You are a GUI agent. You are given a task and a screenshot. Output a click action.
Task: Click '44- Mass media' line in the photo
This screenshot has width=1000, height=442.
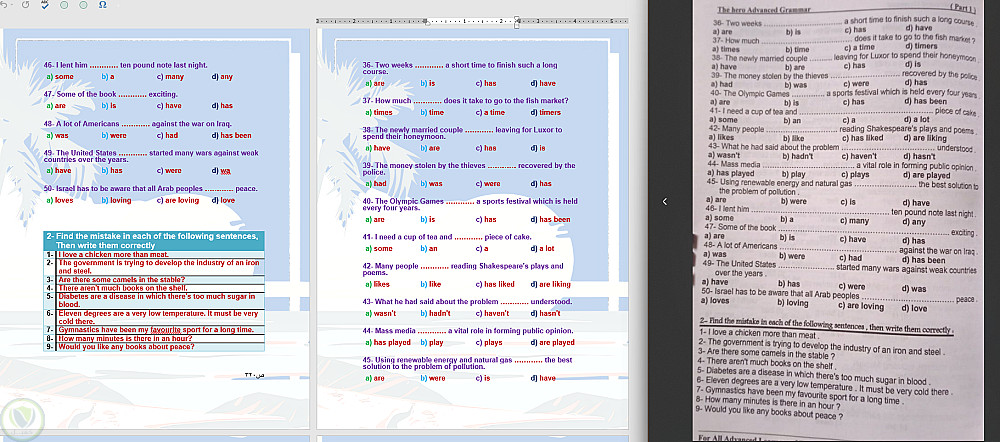coord(843,166)
